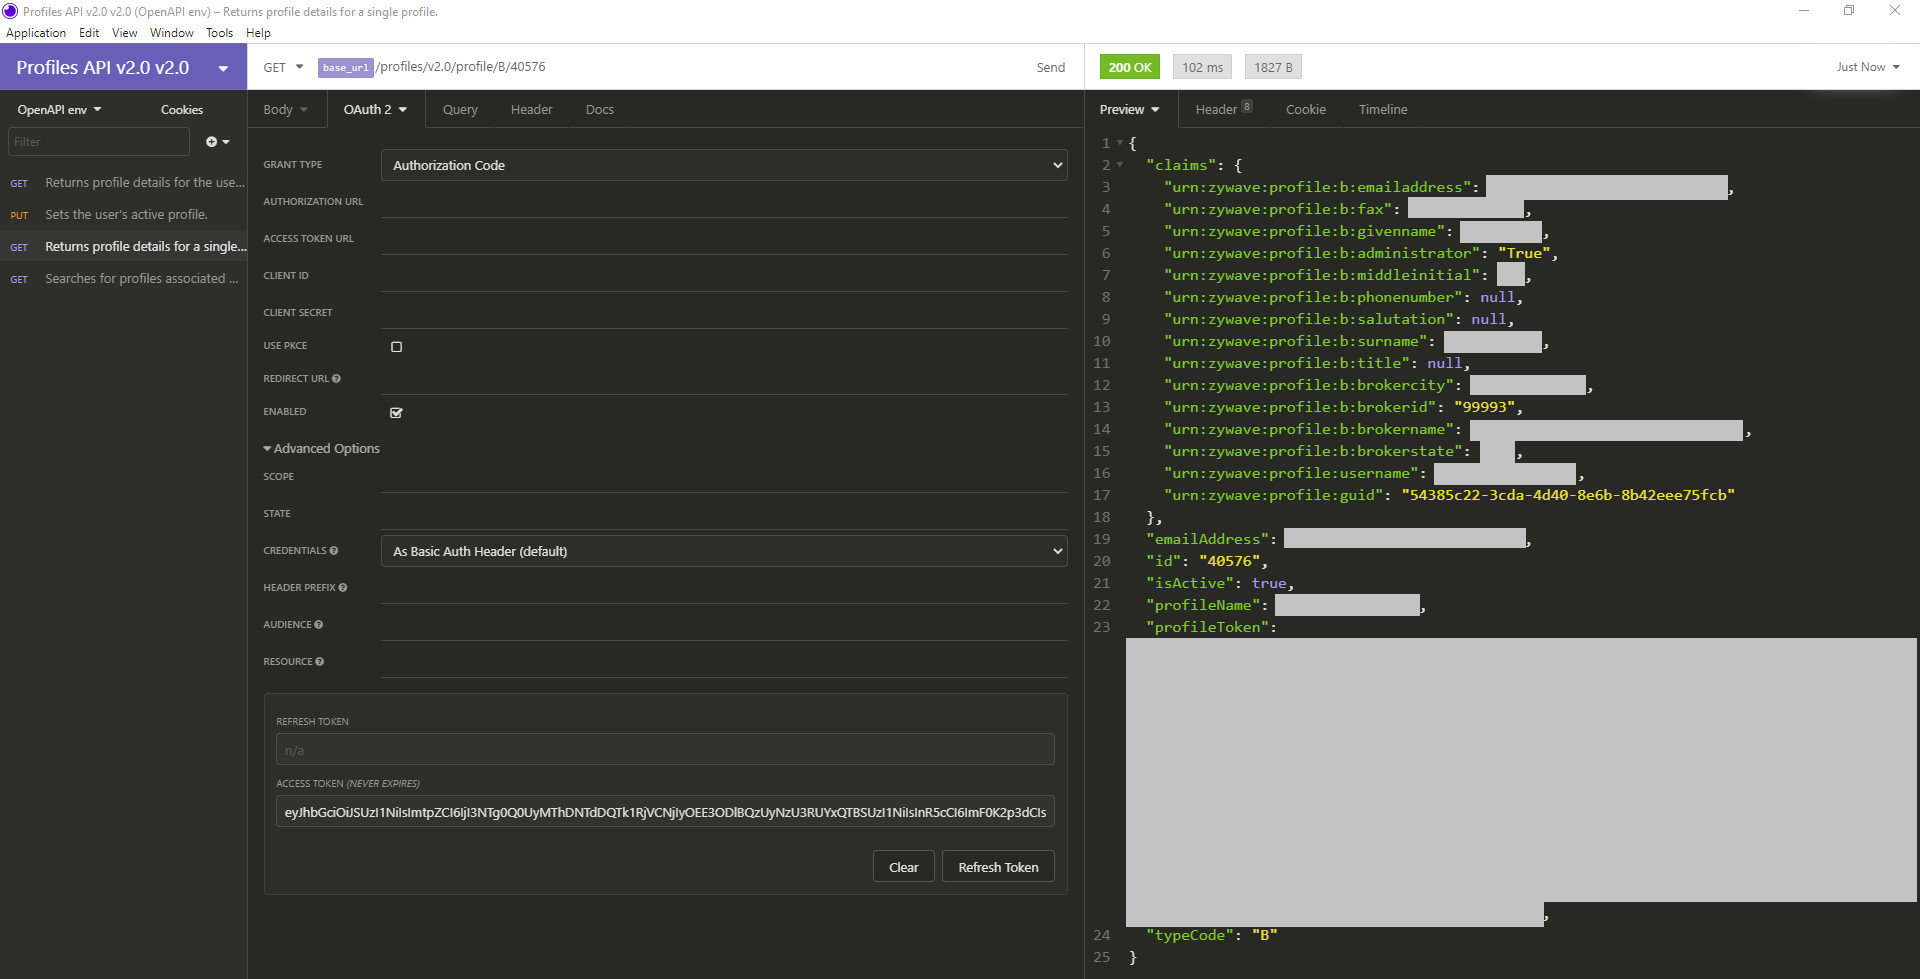Send the request
The image size is (1920, 979).
(1051, 68)
